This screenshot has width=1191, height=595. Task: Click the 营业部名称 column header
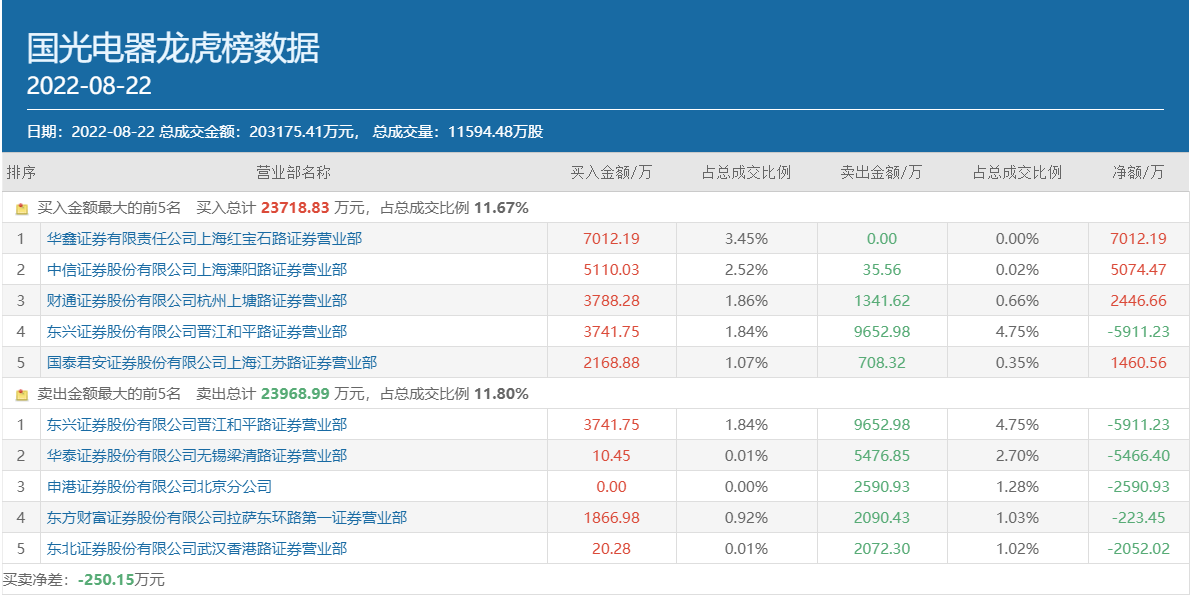coord(293,173)
